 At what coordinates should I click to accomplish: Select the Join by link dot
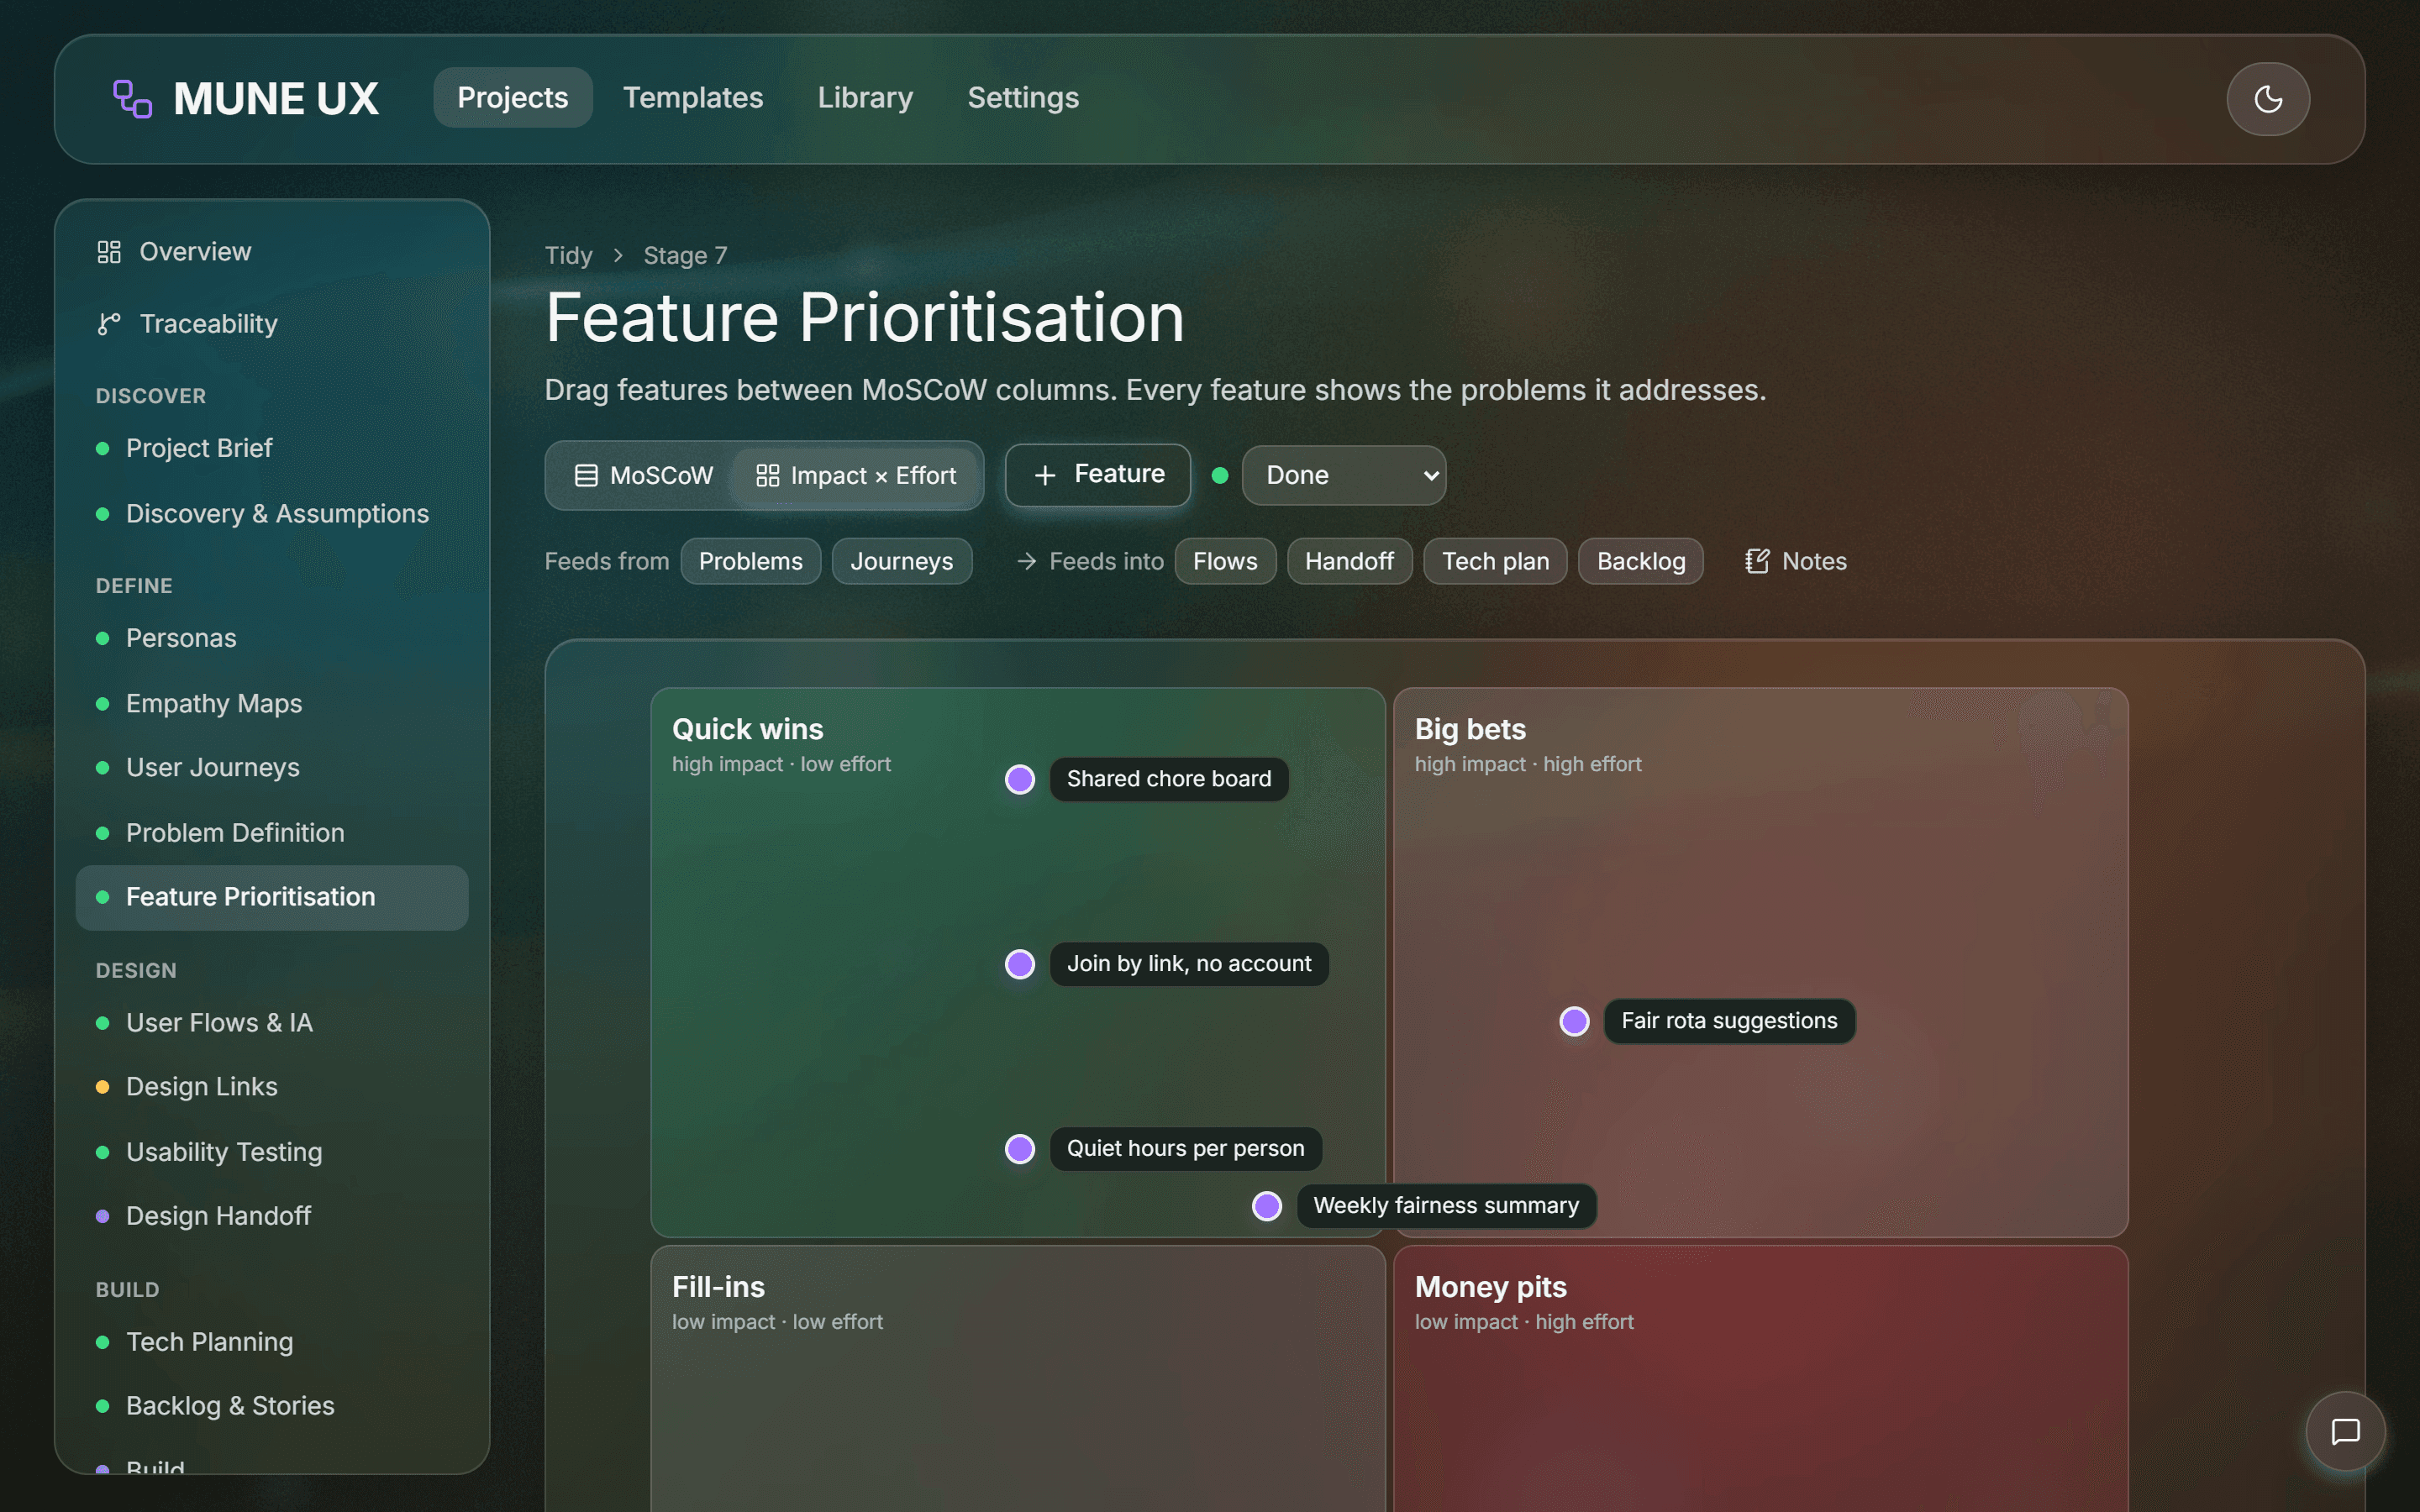tap(1020, 964)
